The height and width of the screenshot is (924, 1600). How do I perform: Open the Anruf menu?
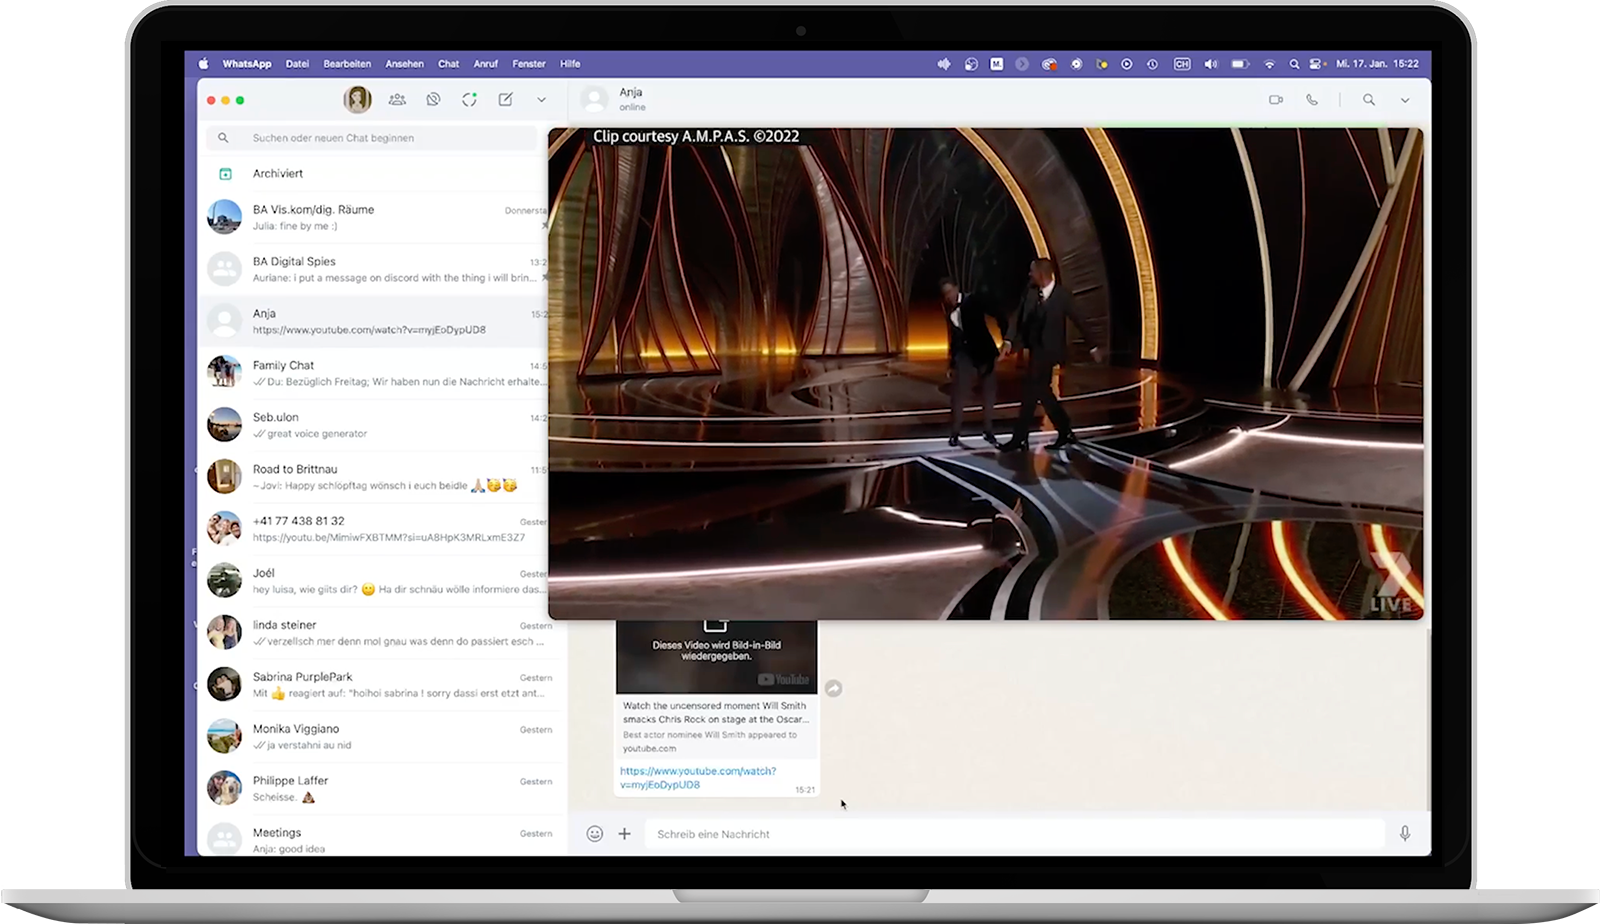[x=486, y=64]
